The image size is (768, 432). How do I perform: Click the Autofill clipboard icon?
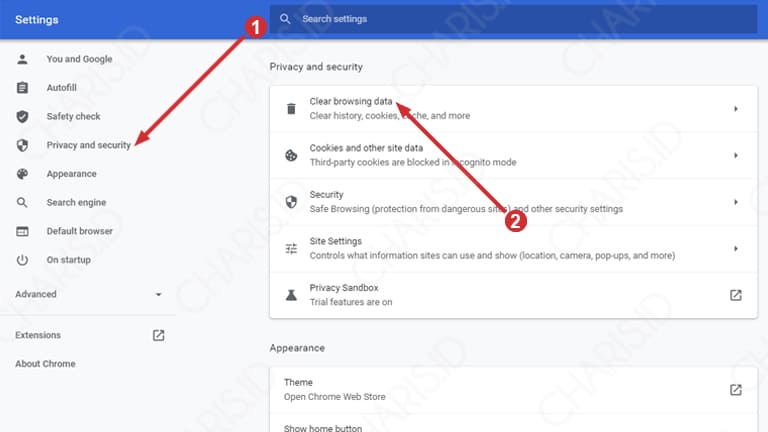tap(22, 88)
